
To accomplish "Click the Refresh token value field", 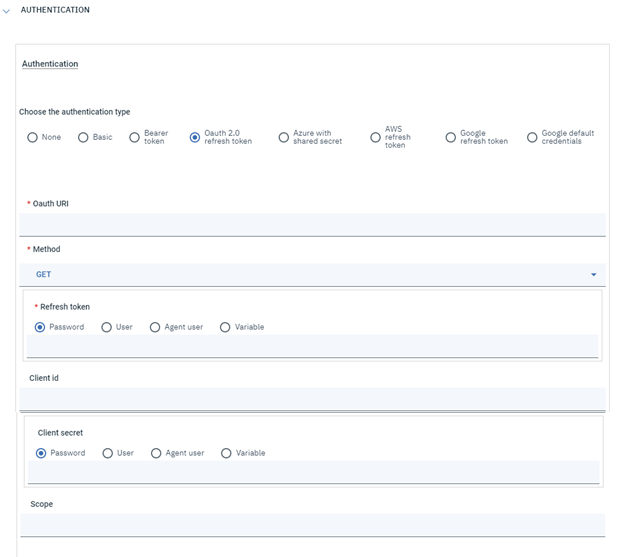I will pyautogui.click(x=312, y=346).
